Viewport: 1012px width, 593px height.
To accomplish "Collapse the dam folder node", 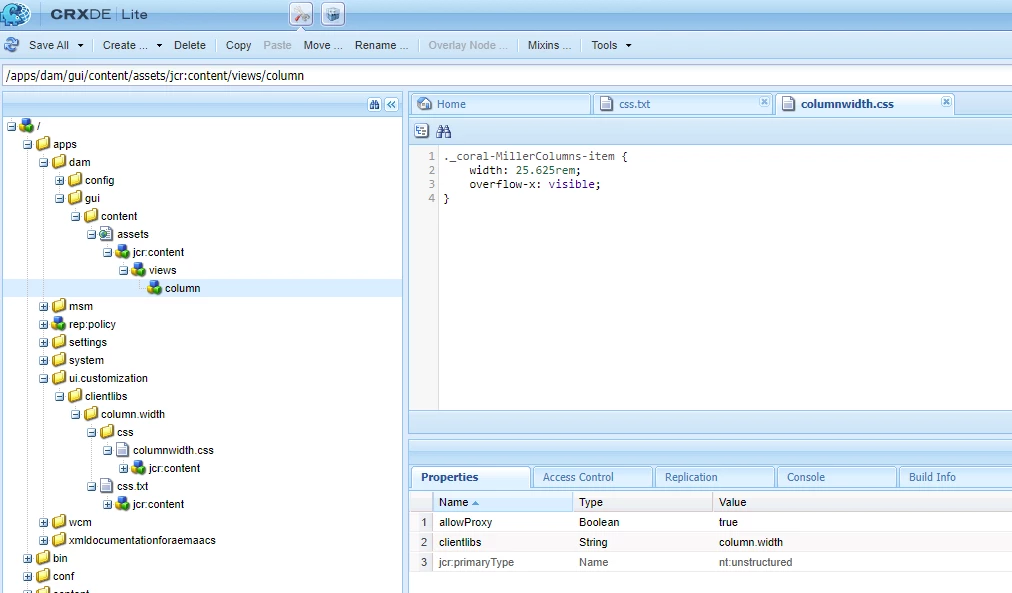I will tap(43, 162).
